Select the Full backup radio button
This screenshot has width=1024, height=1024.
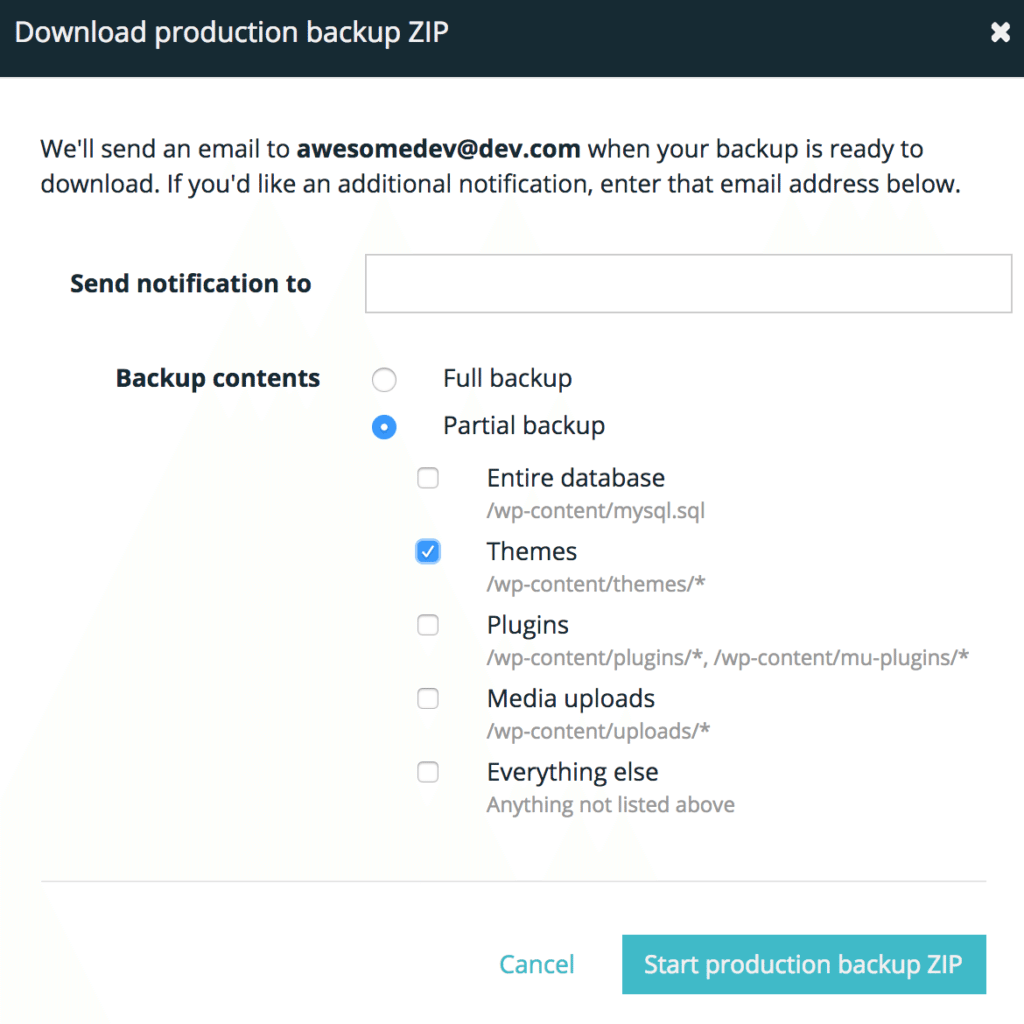[384, 380]
